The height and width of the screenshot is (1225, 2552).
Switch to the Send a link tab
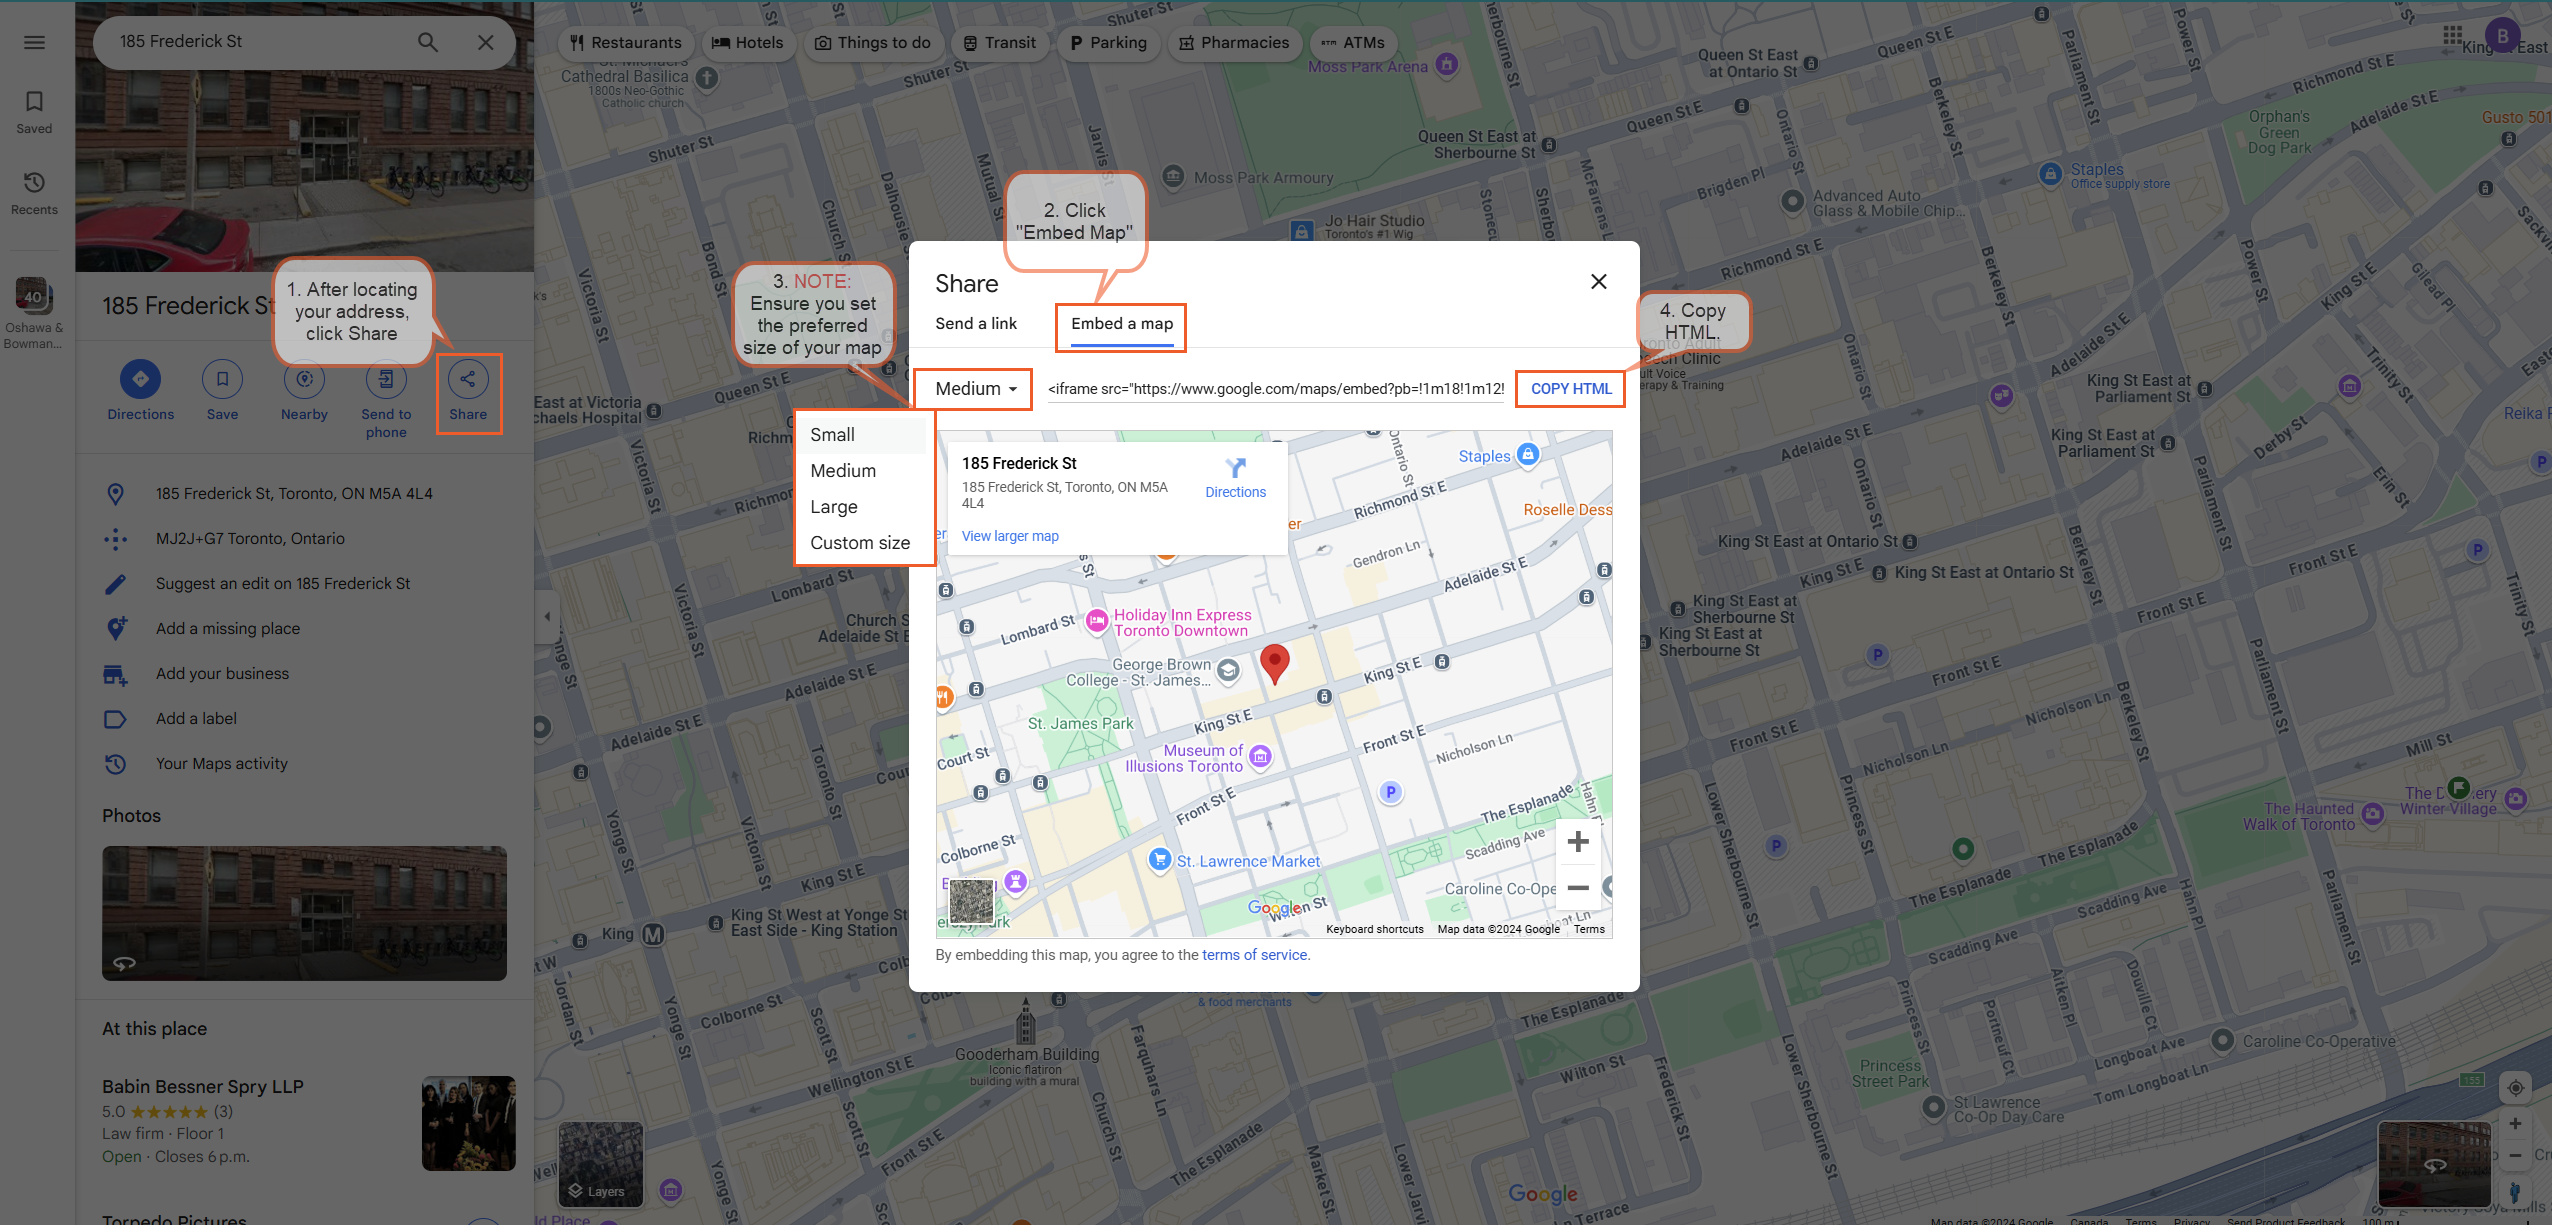click(976, 324)
